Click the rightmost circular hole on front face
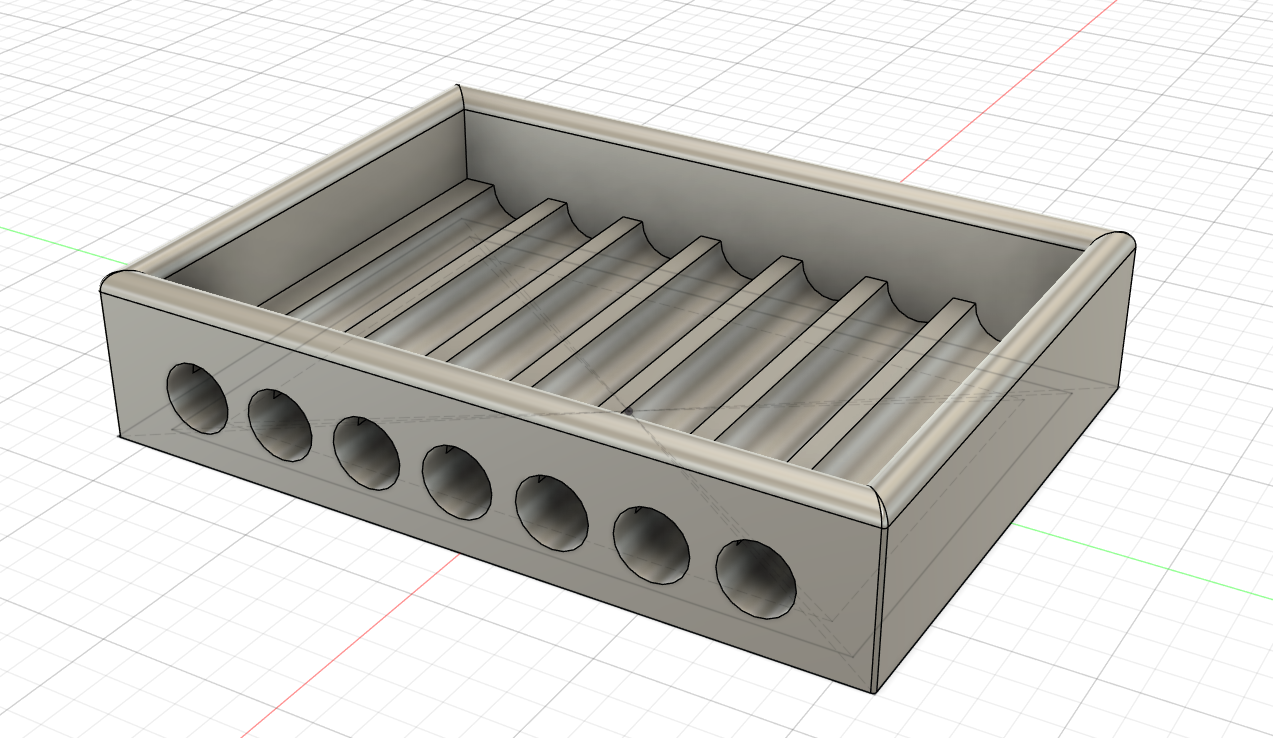The image size is (1273, 738). (756, 579)
